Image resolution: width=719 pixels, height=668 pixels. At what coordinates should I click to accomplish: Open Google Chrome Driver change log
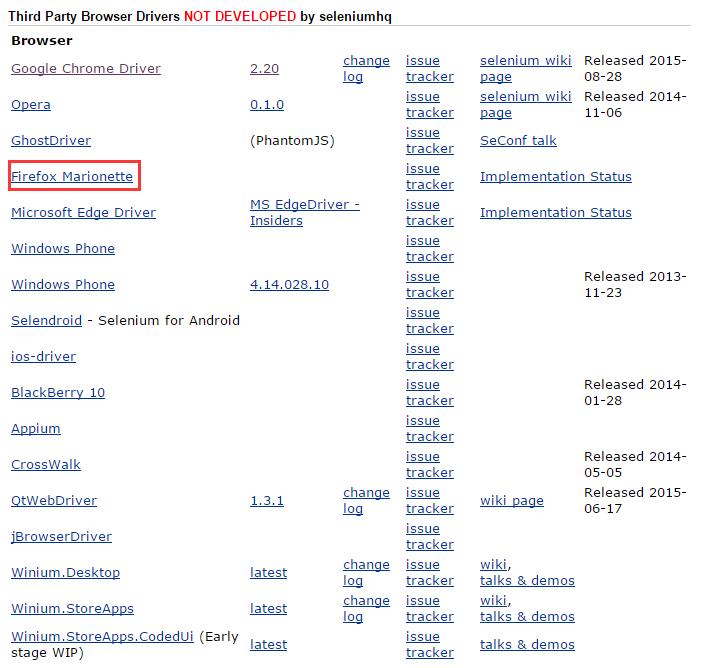[366, 68]
